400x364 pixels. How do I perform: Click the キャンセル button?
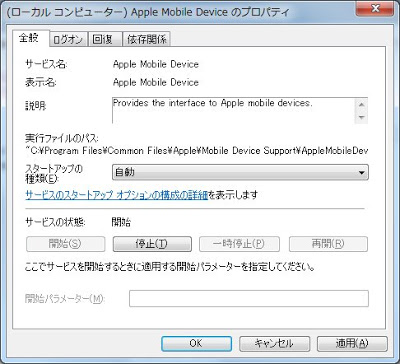[x=274, y=343]
